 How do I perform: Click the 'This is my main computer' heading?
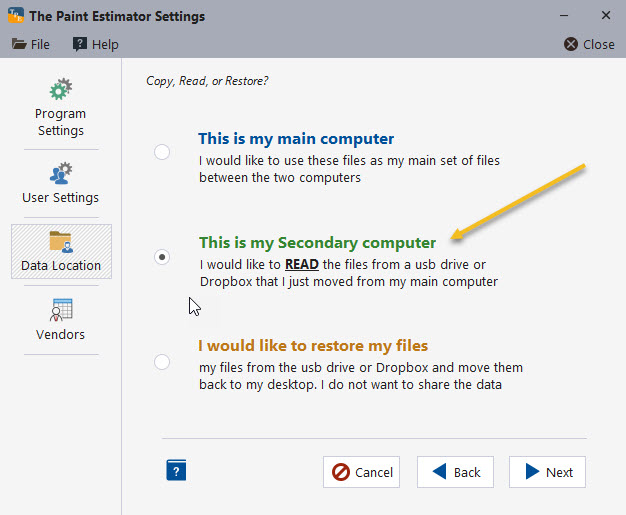point(296,139)
